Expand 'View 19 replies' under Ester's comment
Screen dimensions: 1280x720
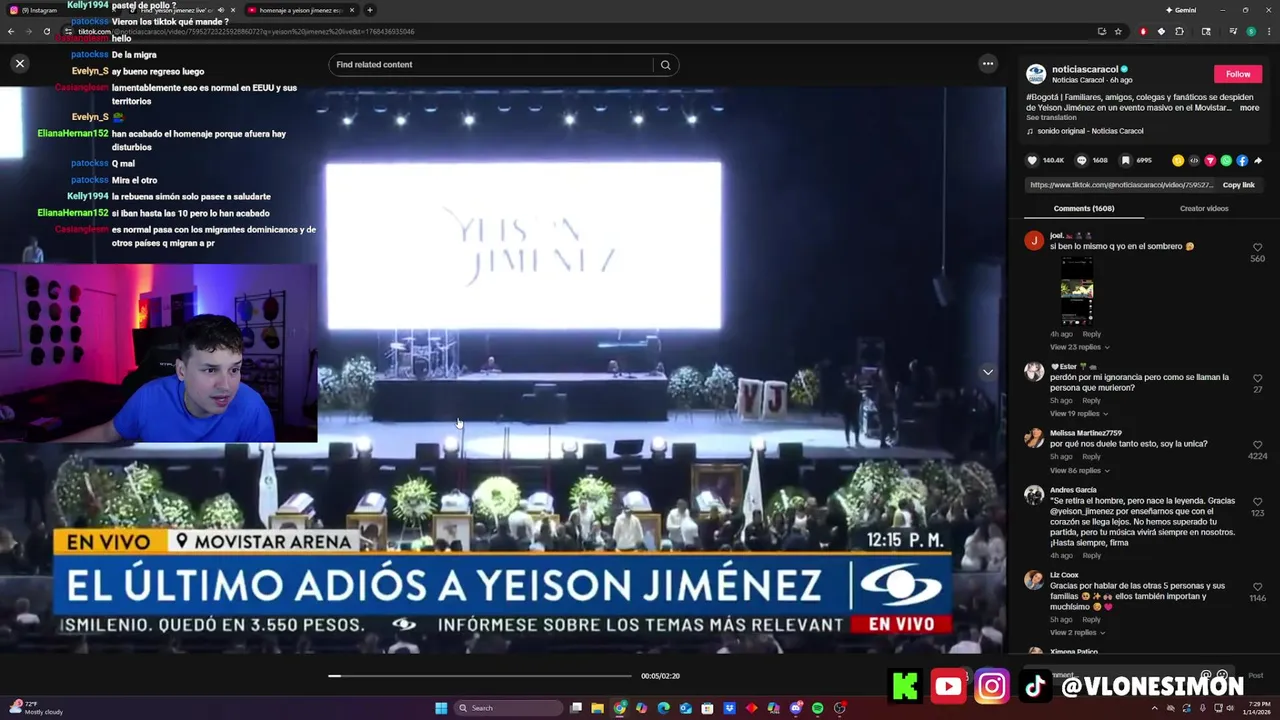pyautogui.click(x=1078, y=413)
